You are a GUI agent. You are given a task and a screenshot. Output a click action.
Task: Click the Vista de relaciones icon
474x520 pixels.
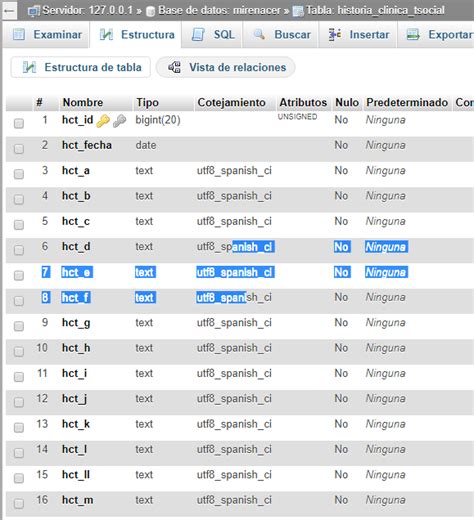point(175,67)
